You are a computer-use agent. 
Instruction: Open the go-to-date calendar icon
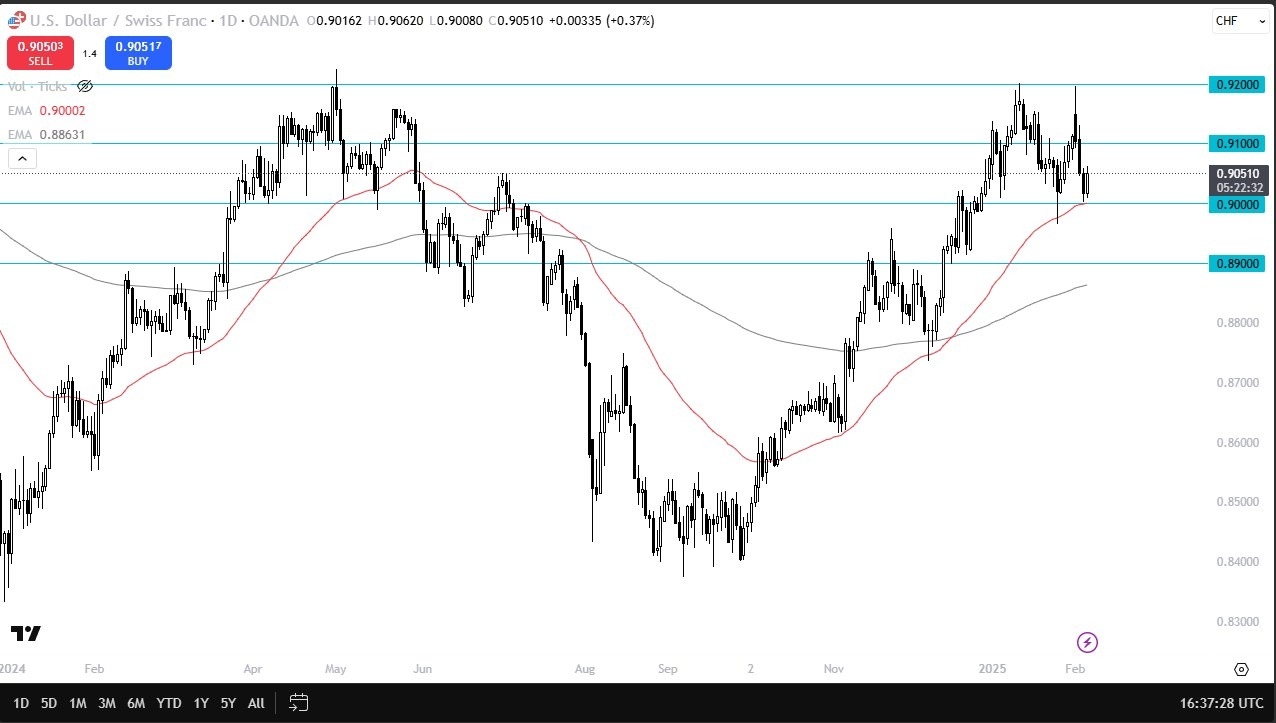(297, 703)
